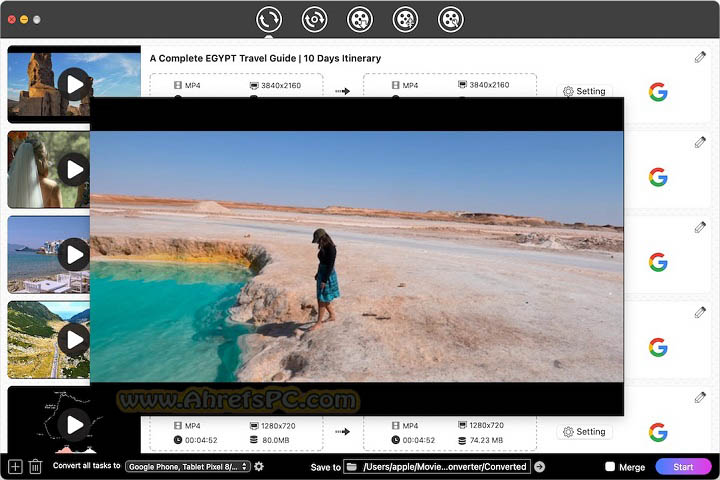
Task: Click the Google profile icon of second video
Action: tap(658, 177)
